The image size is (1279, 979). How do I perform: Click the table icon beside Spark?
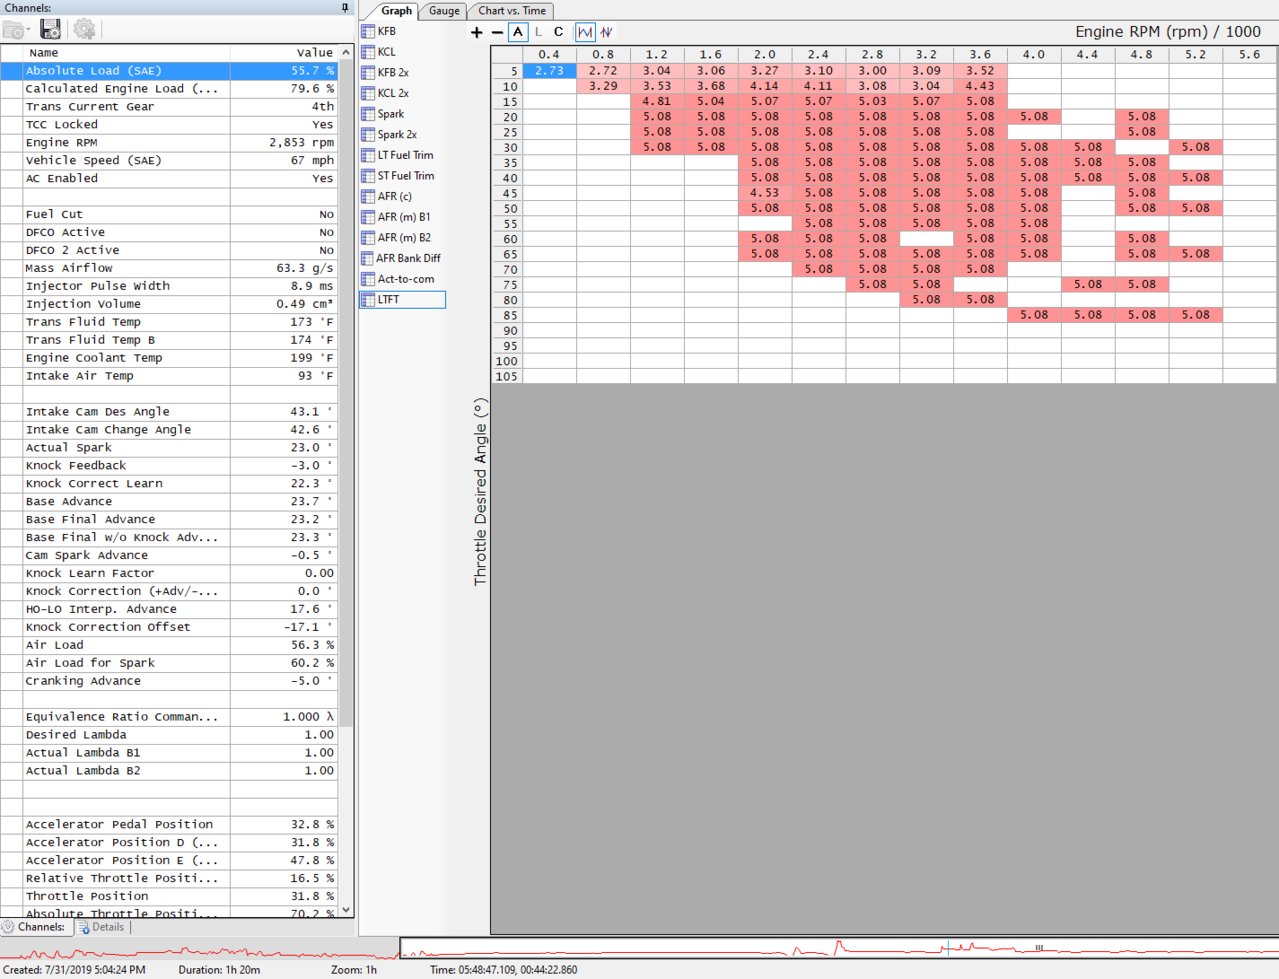point(368,114)
